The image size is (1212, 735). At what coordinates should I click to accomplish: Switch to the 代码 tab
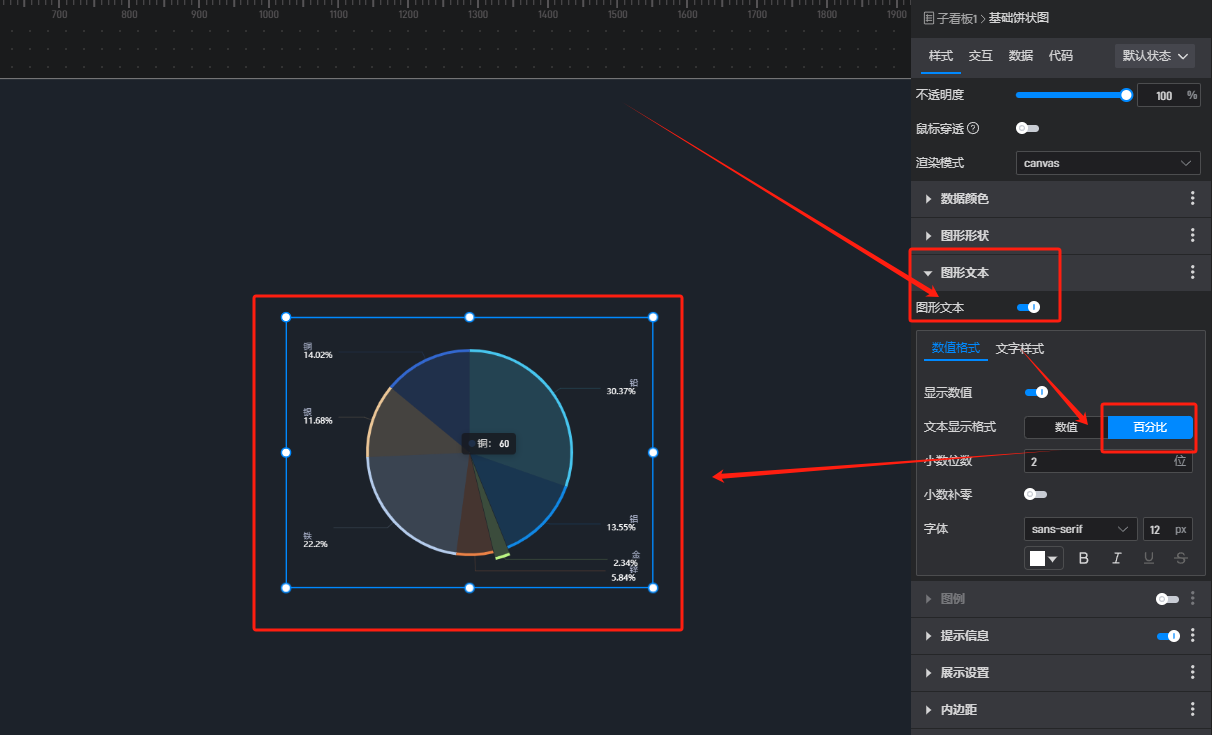coord(1061,56)
